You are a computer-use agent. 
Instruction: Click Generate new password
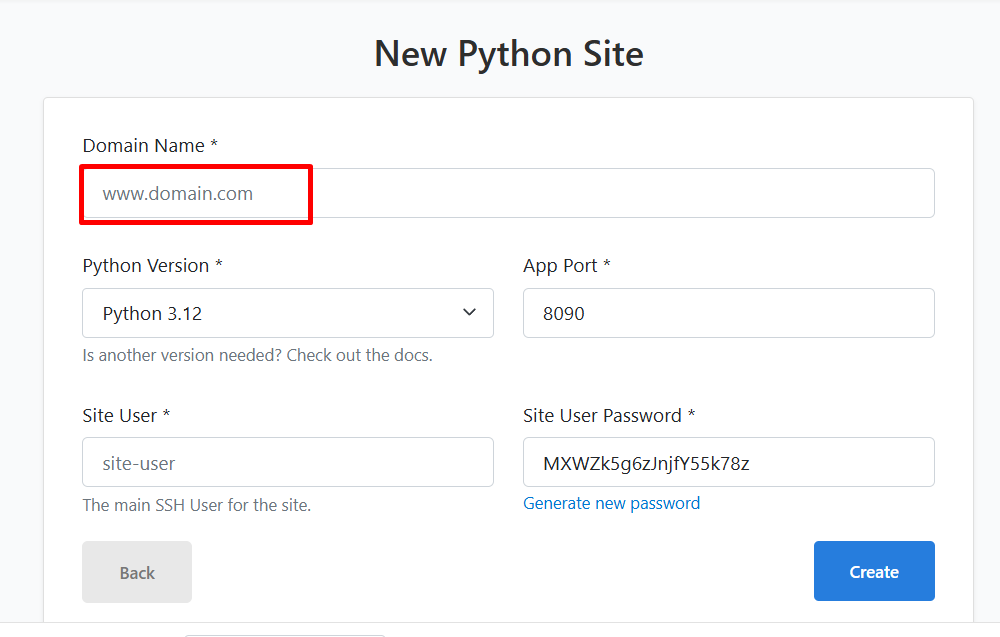click(x=611, y=503)
